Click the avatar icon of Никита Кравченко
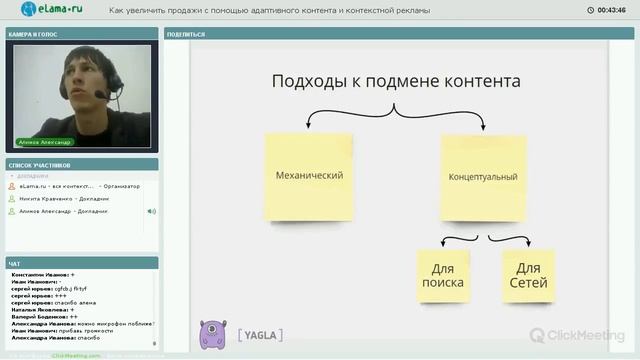Image resolution: width=640 pixels, height=360 pixels. tap(12, 199)
